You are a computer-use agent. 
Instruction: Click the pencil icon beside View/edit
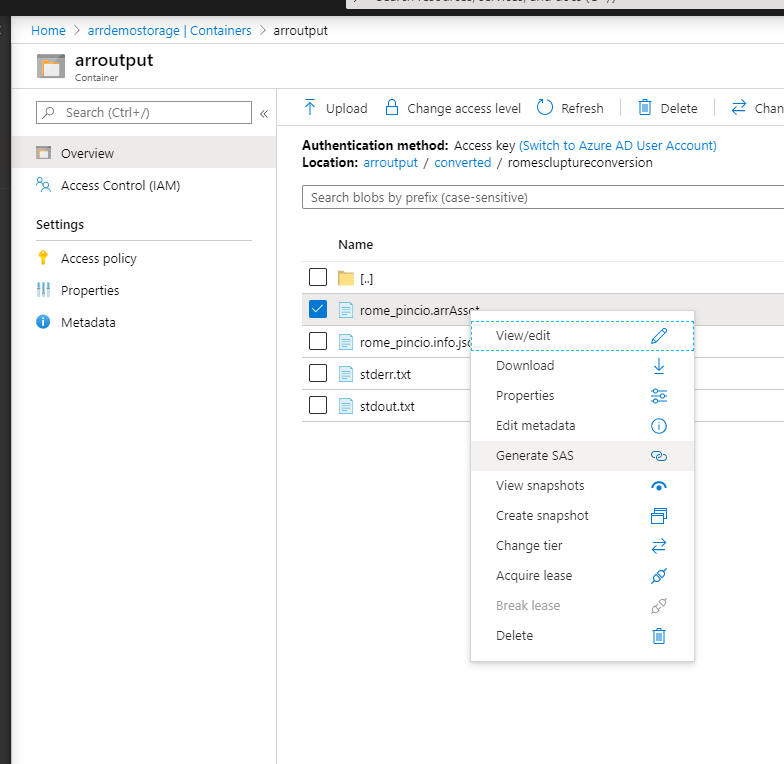pyautogui.click(x=659, y=336)
